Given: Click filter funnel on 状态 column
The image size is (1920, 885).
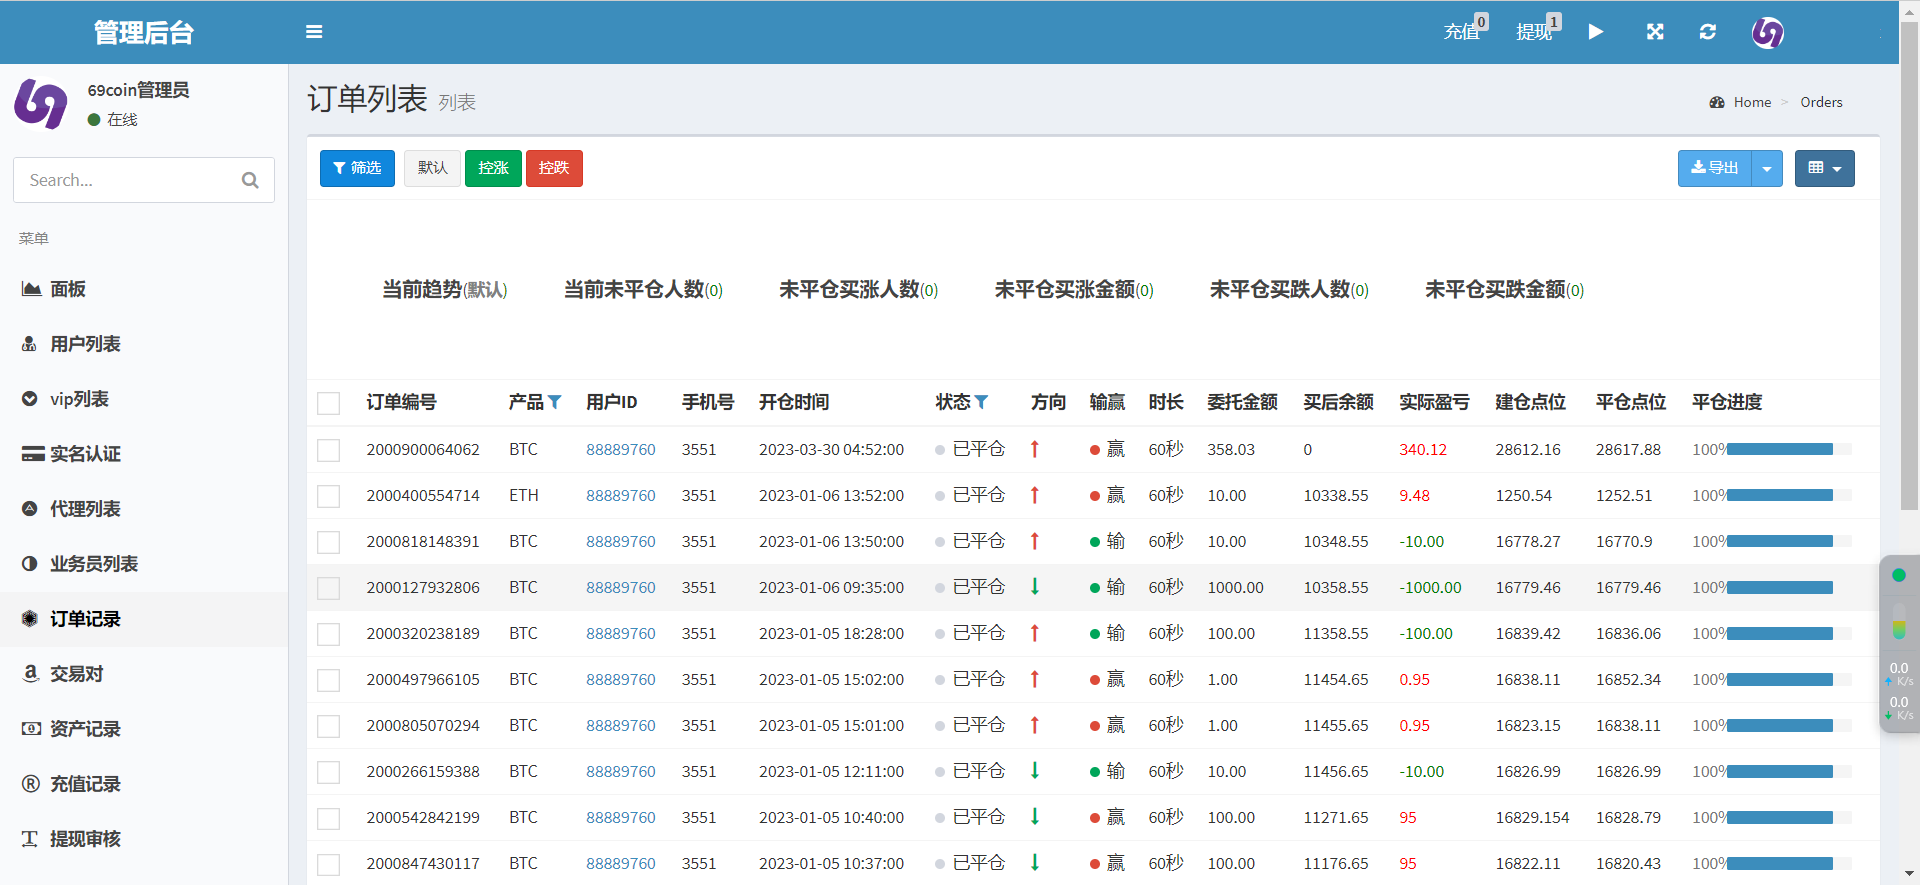Looking at the screenshot, I should click(x=981, y=402).
